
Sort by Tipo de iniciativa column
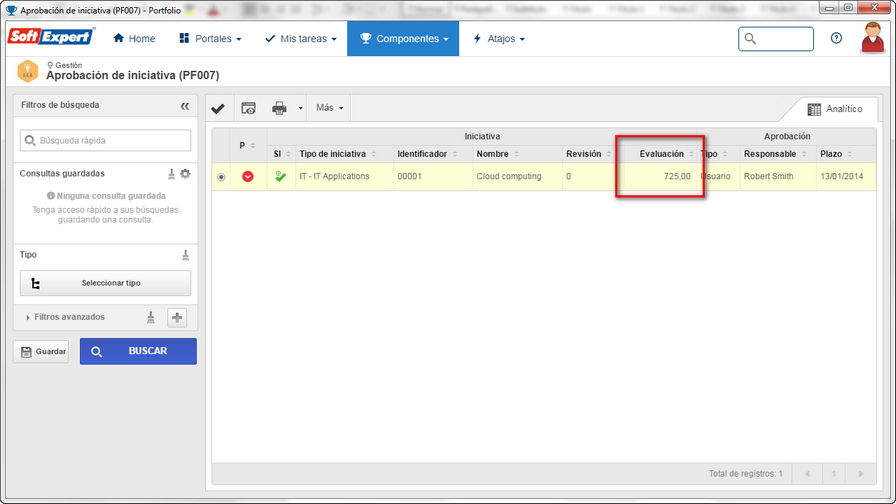click(338, 154)
